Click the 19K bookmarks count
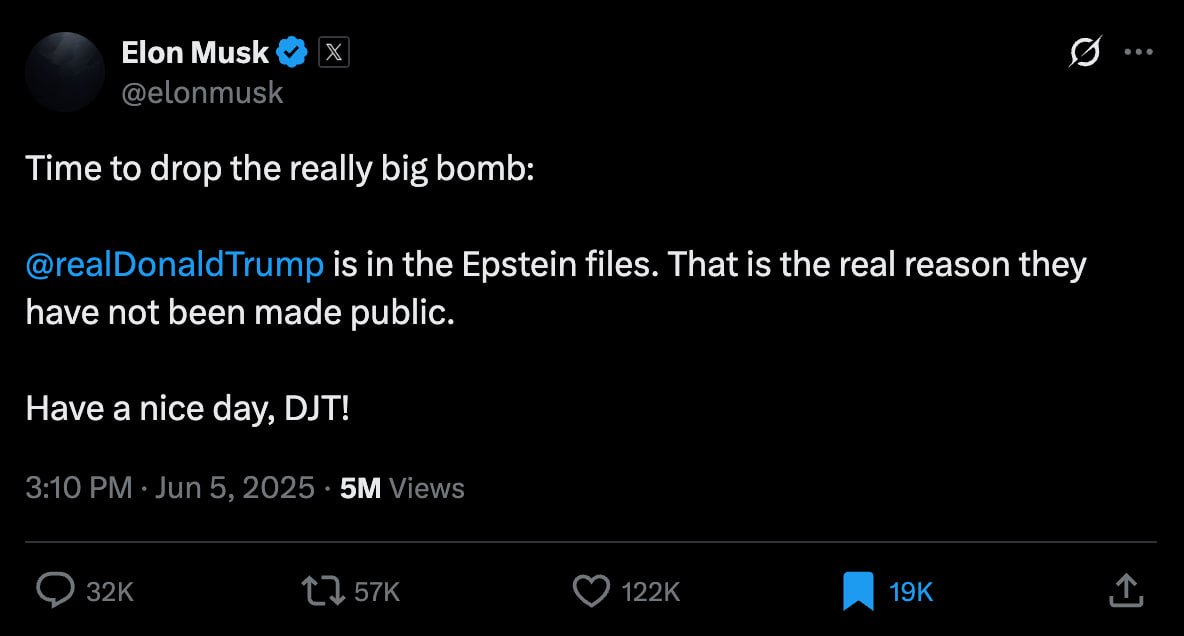Viewport: 1184px width, 636px height. pyautogui.click(x=911, y=592)
